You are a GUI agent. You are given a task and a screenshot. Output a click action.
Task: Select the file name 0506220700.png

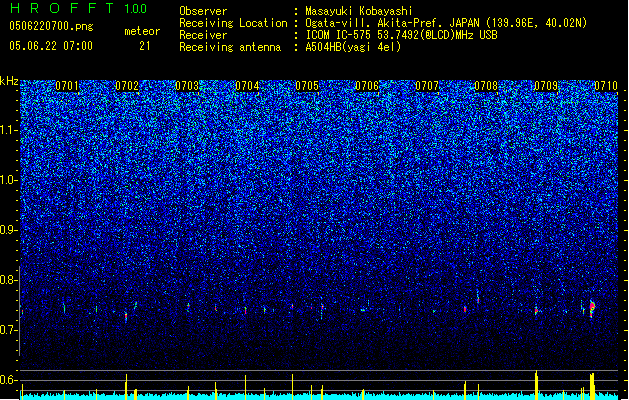[51, 26]
